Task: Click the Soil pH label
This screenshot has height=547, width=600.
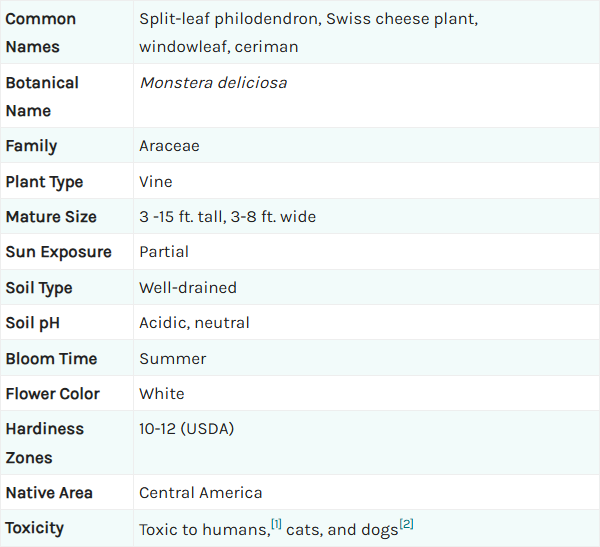Action: pyautogui.click(x=33, y=323)
